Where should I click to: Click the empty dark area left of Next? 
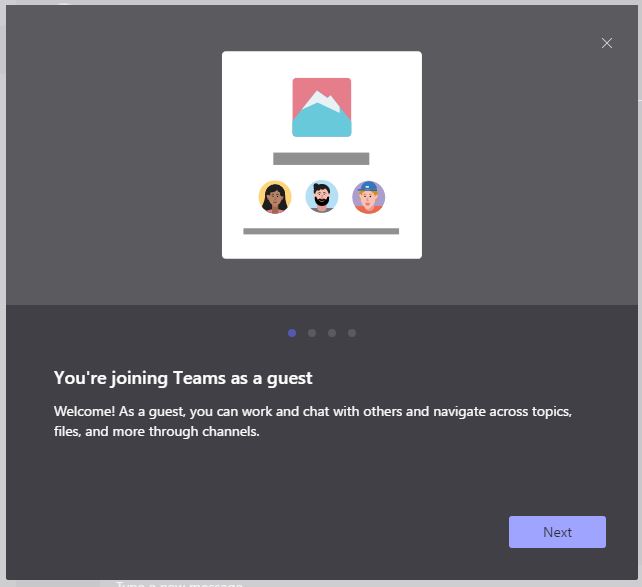300,532
